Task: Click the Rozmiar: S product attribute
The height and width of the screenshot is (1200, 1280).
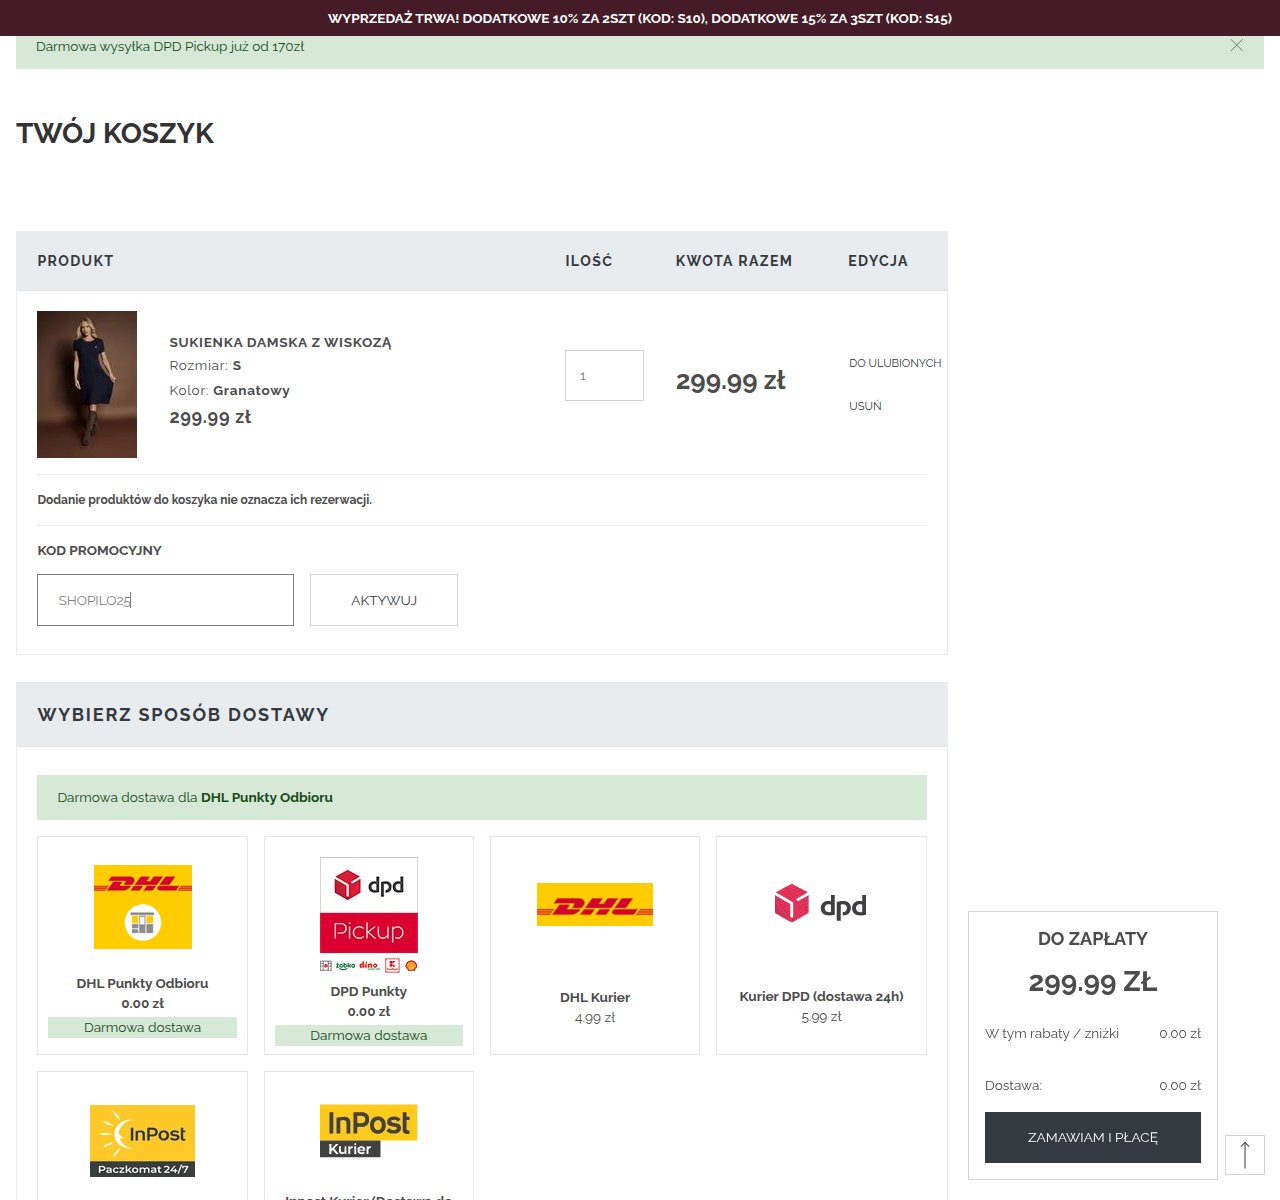Action: (x=205, y=366)
